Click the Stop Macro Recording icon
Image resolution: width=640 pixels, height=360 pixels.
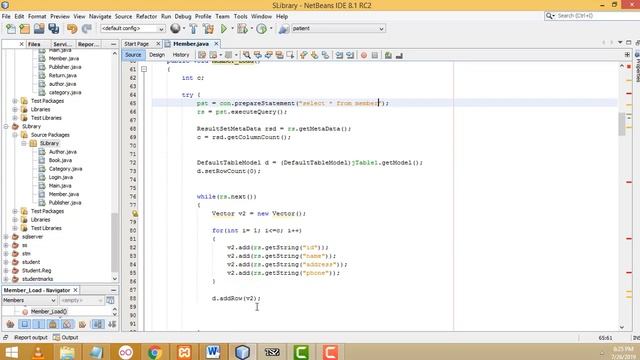point(375,55)
